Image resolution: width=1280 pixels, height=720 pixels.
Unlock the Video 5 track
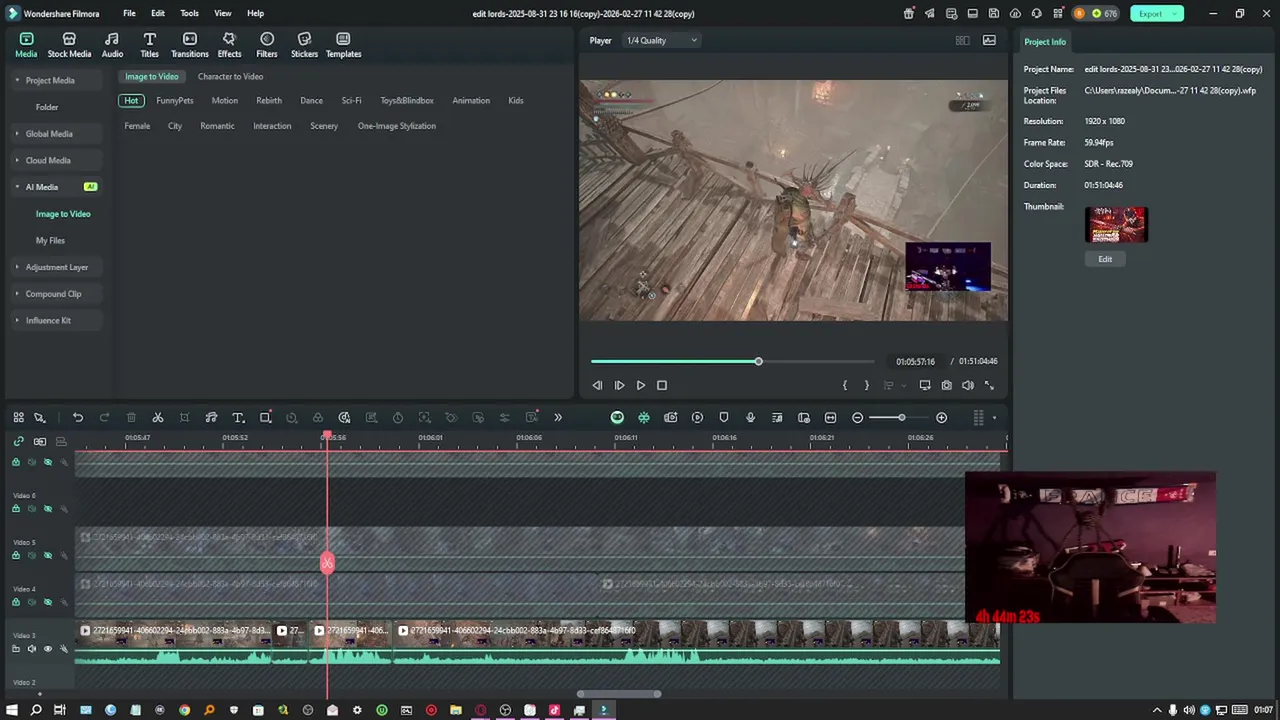point(15,556)
